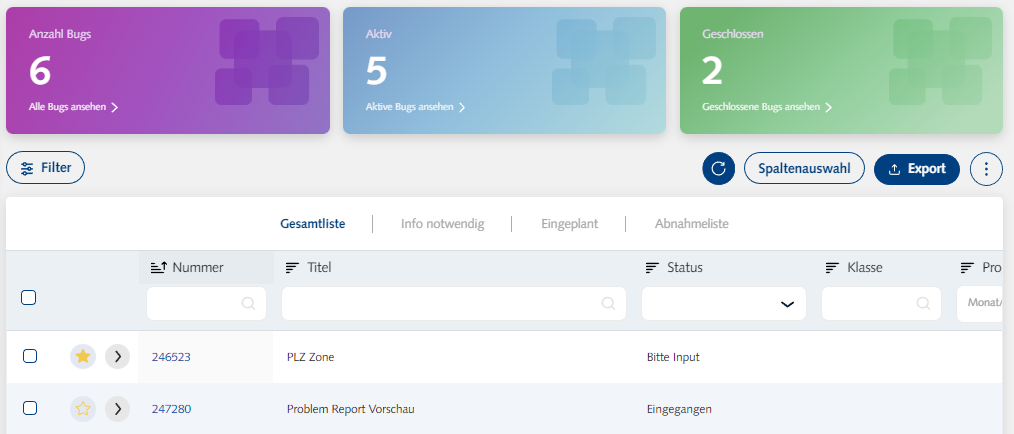Click the Spaltenauswahl button
The width and height of the screenshot is (1014, 434).
(x=804, y=169)
